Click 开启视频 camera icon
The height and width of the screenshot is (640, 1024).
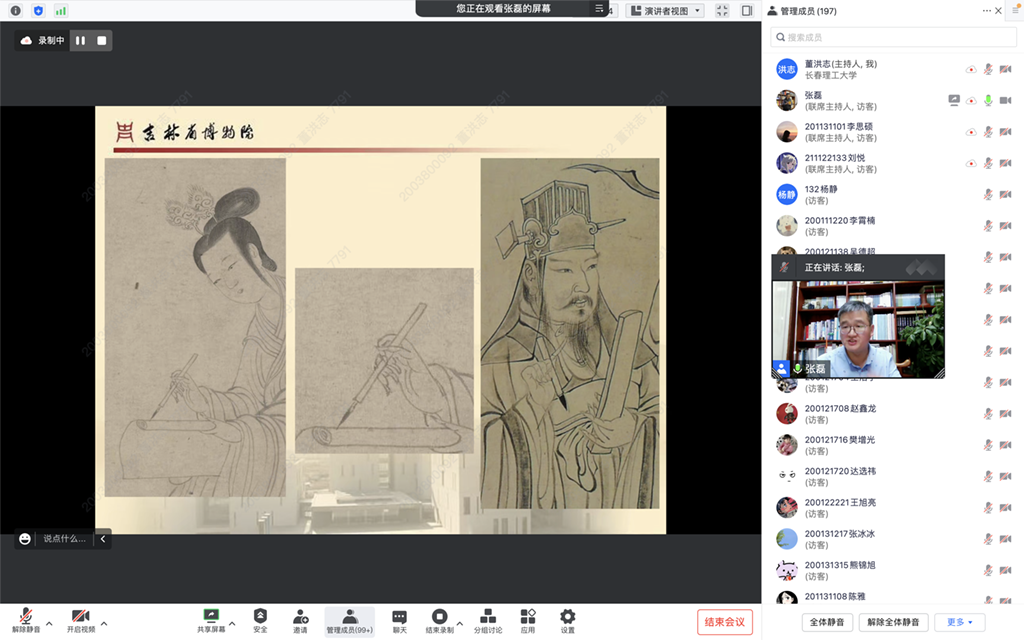point(80,616)
